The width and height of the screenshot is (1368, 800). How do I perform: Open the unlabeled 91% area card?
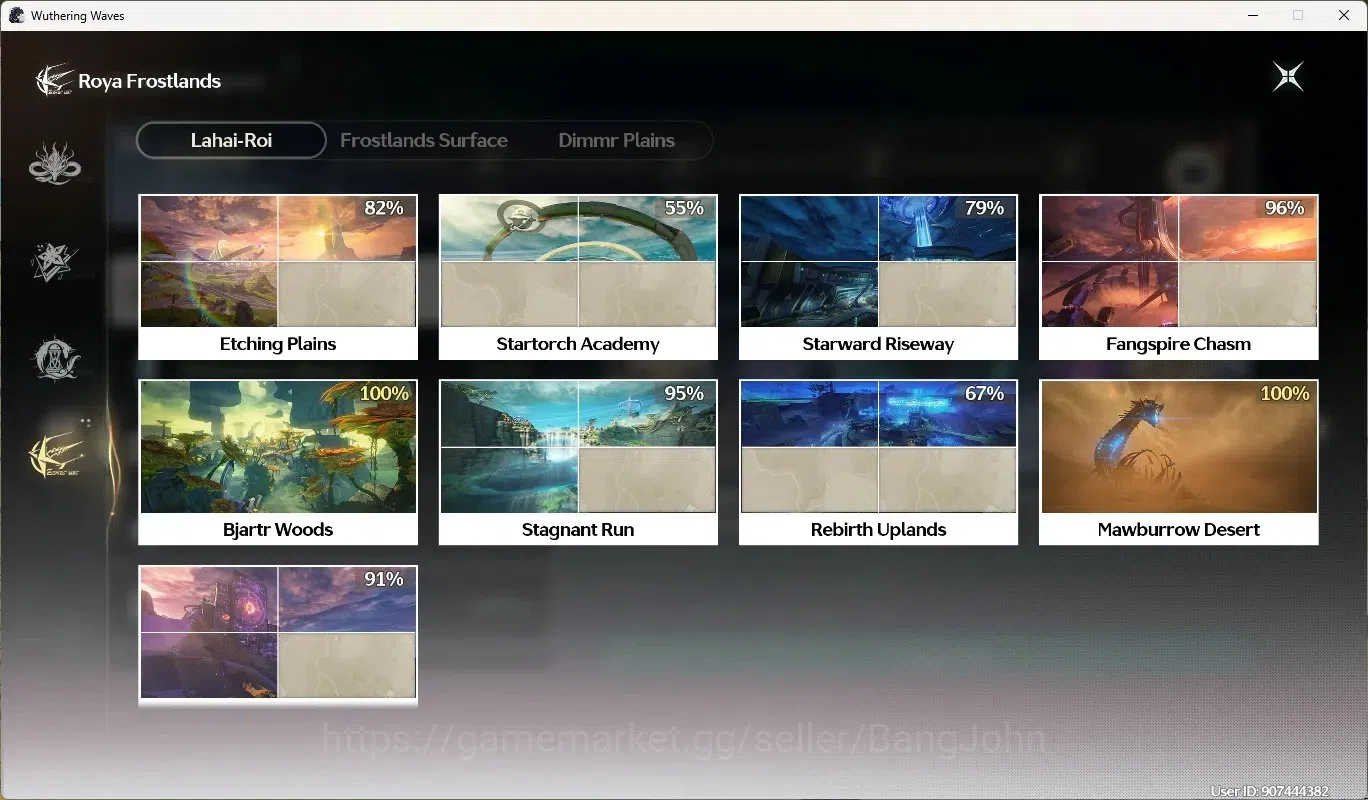(278, 636)
